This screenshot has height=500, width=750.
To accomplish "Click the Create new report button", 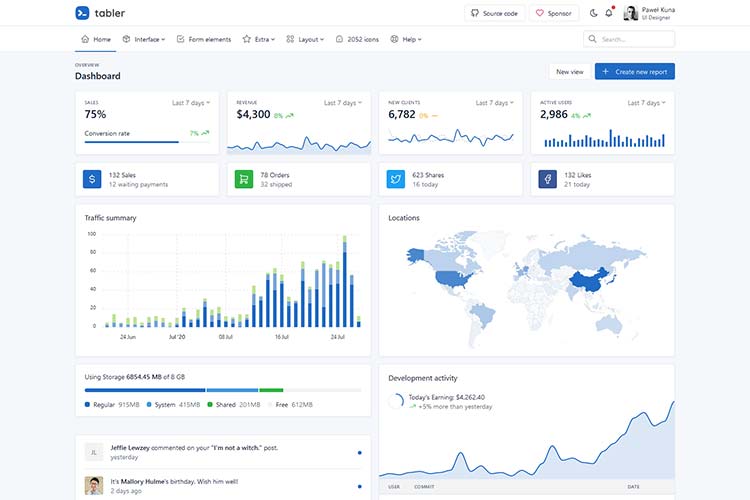I will [634, 72].
